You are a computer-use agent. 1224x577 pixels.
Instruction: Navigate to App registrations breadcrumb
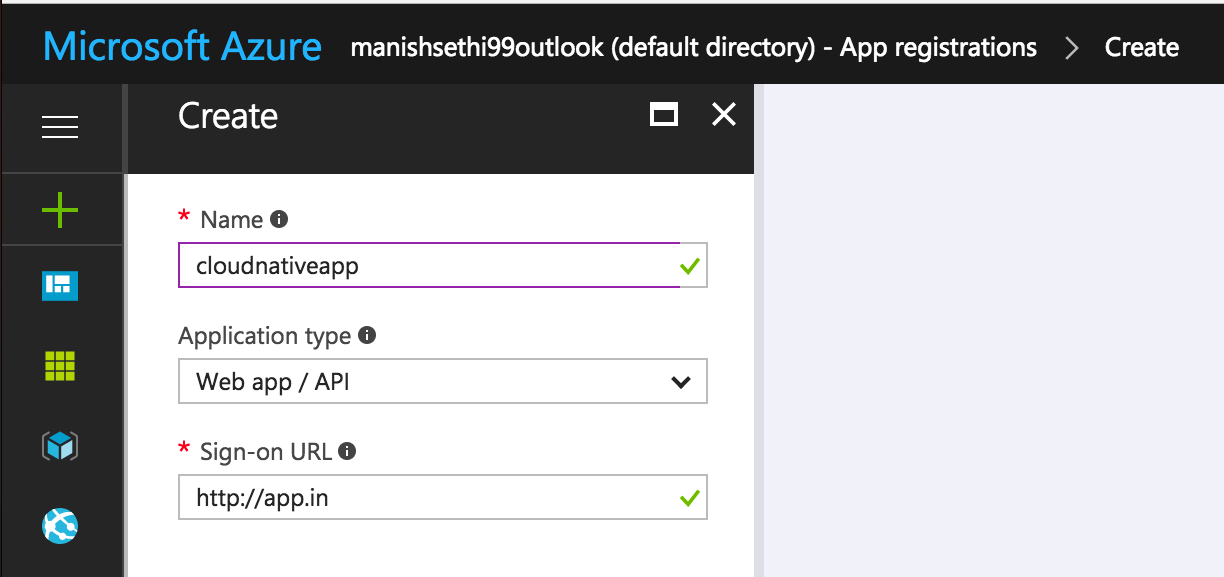[692, 47]
